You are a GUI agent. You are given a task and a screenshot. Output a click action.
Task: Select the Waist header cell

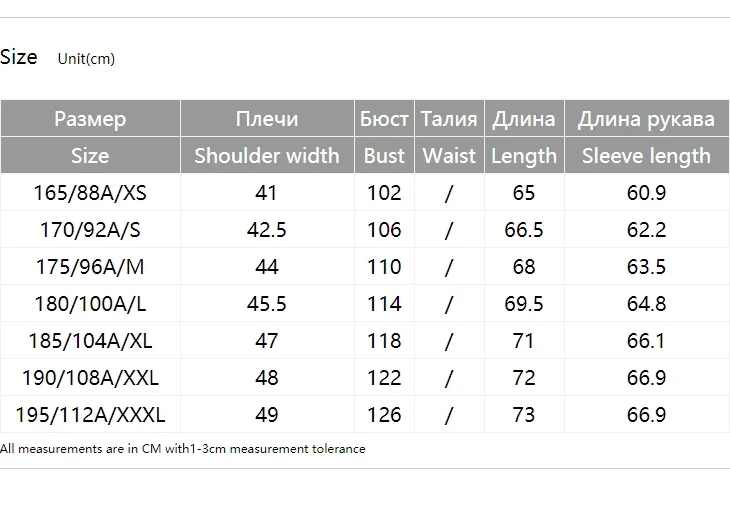click(x=449, y=155)
